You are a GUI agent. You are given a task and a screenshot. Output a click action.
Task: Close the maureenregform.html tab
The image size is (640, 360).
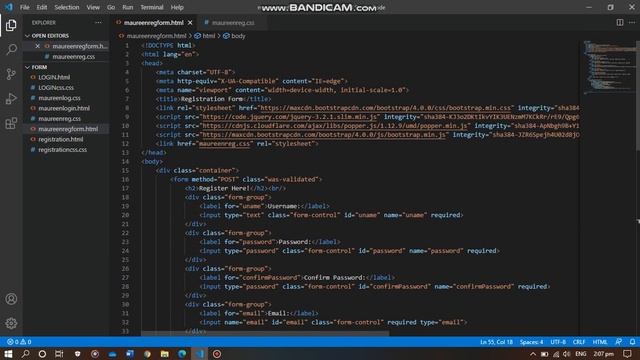pyautogui.click(x=190, y=23)
